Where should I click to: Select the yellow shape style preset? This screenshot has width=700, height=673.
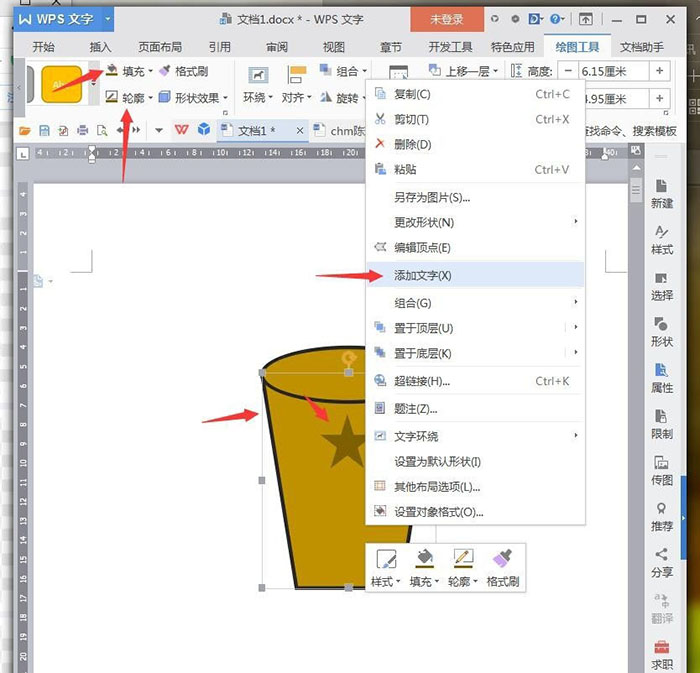(x=62, y=84)
